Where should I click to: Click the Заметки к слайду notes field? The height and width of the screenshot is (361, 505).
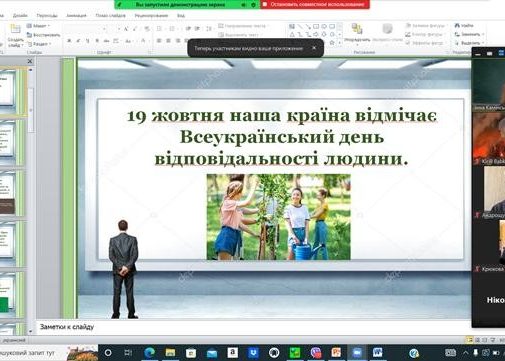pyautogui.click(x=253, y=327)
